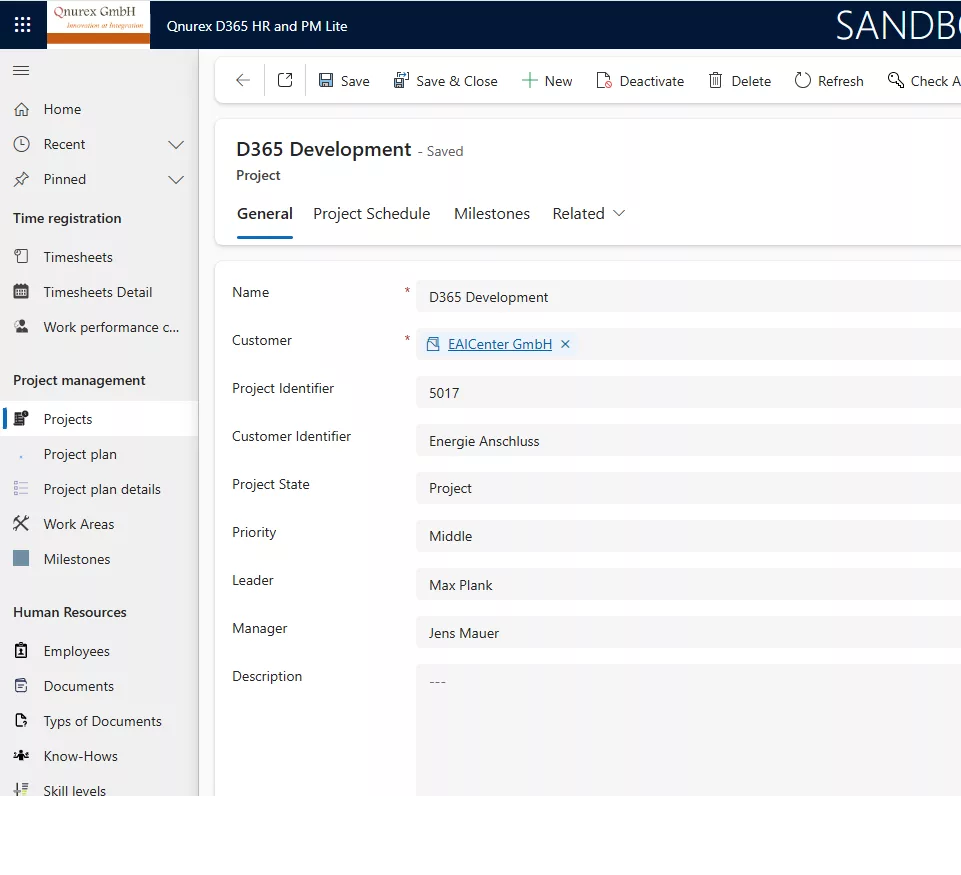
Task: Create a New record
Action: (x=547, y=81)
